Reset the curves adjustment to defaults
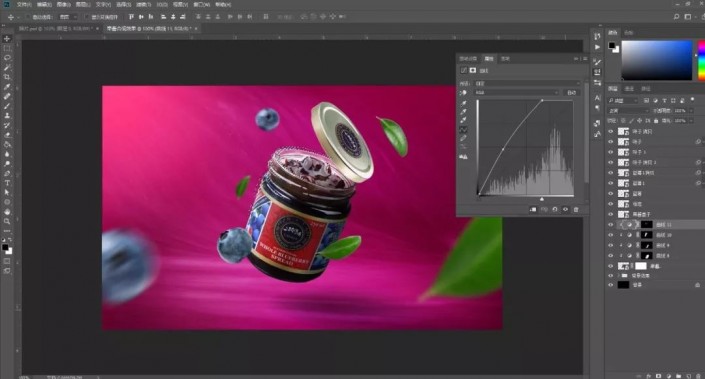 [555, 210]
